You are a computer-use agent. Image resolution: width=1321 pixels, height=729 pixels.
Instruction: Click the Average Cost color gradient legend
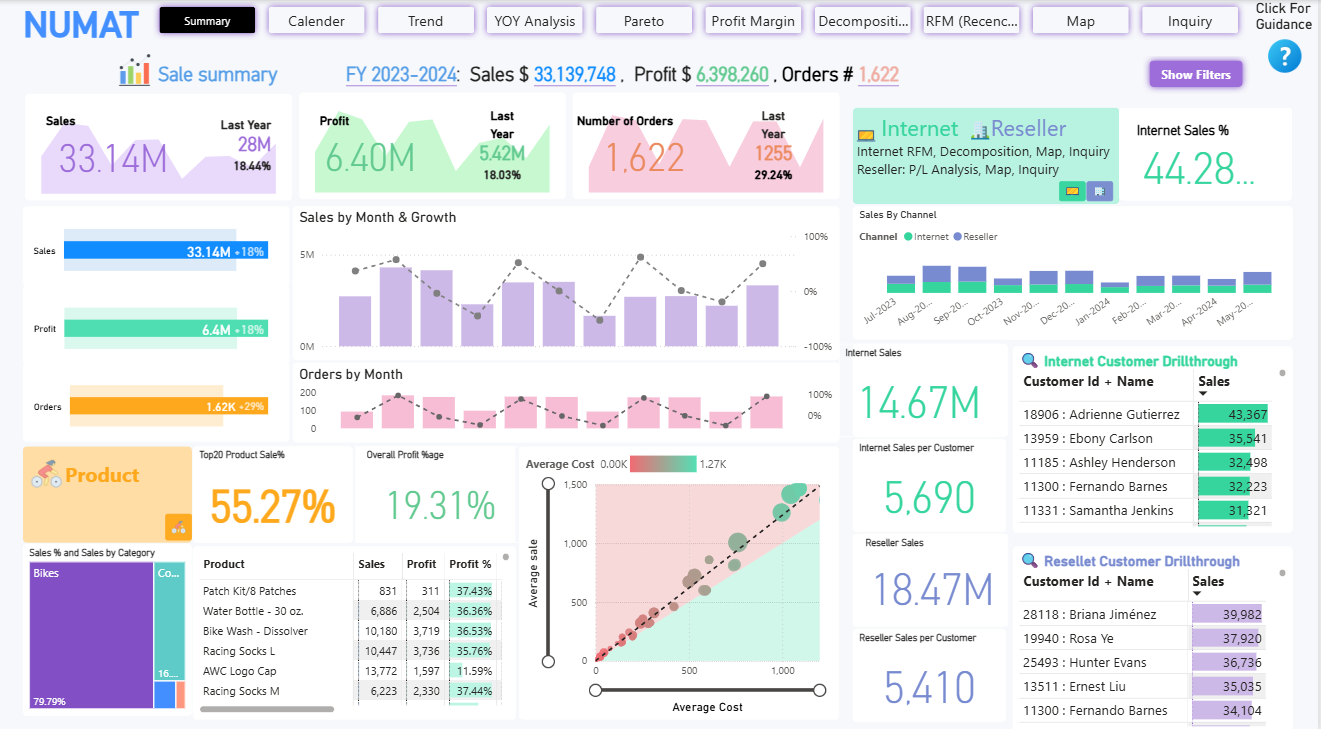pyautogui.click(x=662, y=464)
